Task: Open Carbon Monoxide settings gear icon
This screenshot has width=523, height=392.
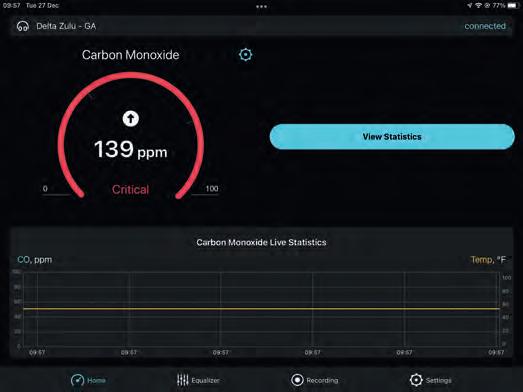Action: click(245, 55)
